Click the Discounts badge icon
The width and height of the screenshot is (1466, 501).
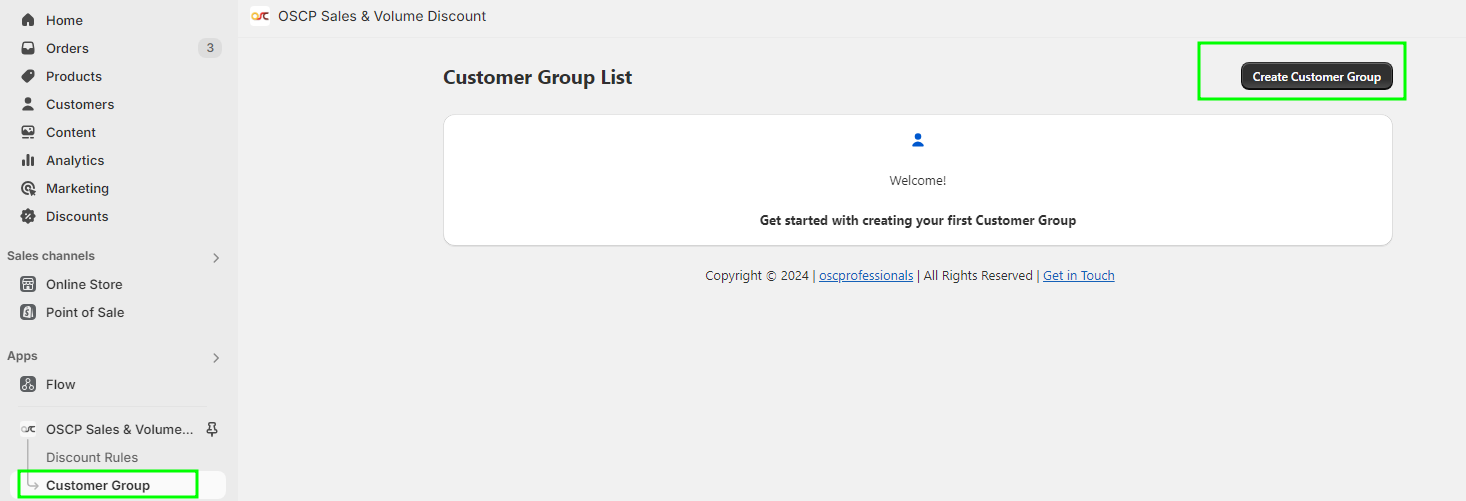(x=28, y=216)
